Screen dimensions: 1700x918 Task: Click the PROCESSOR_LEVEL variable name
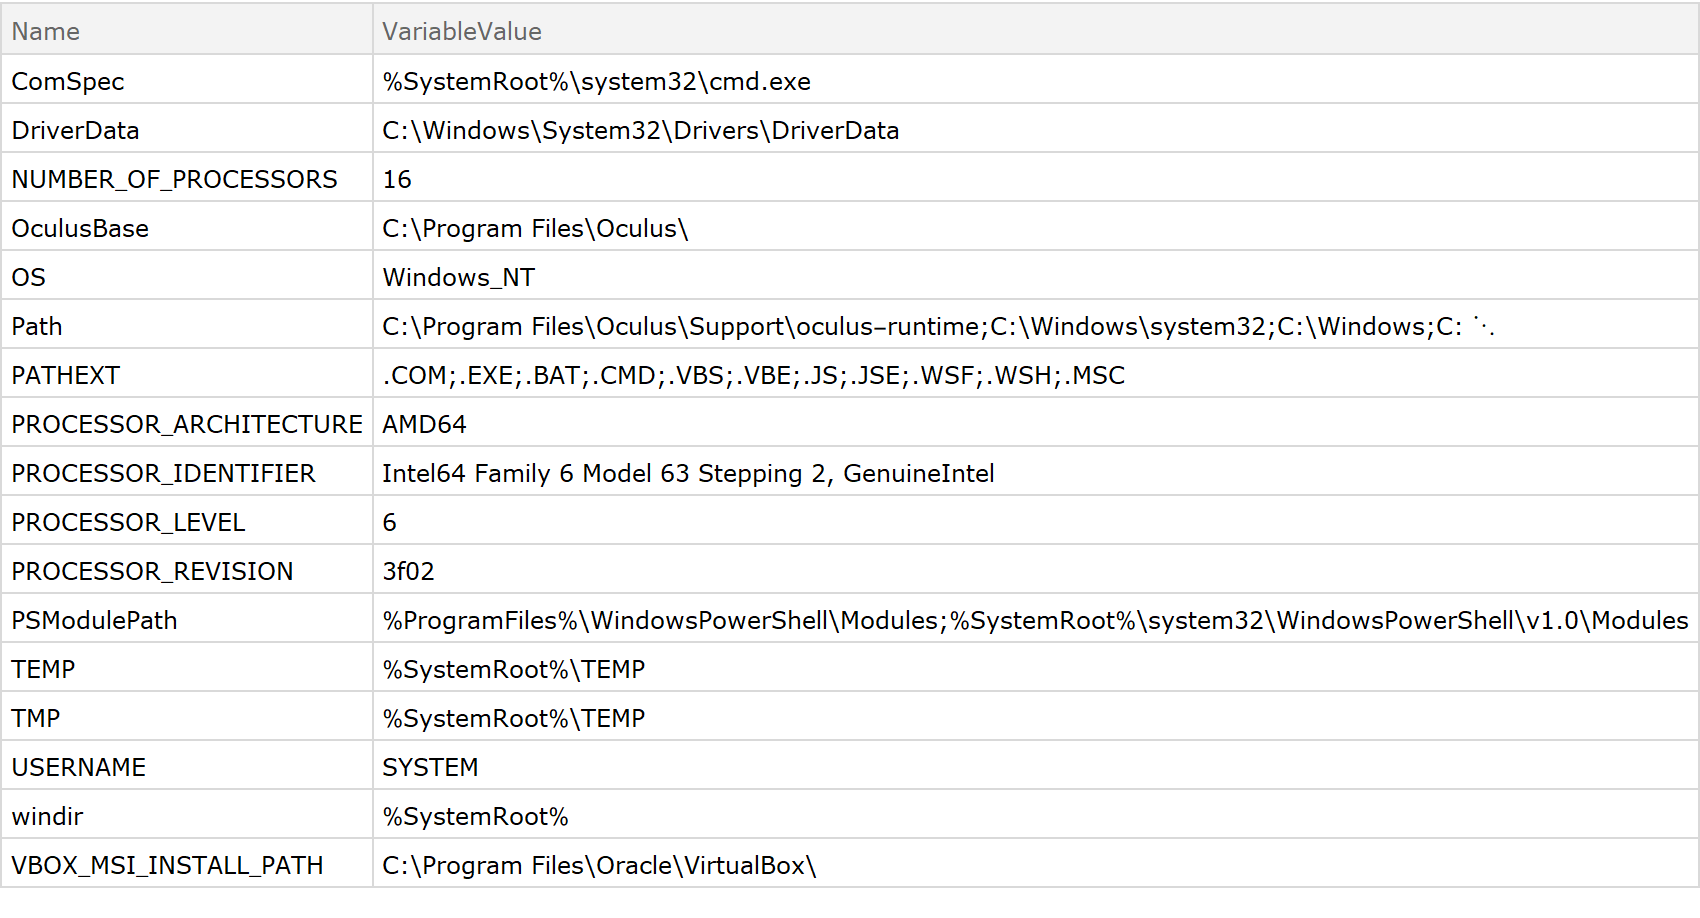(x=128, y=522)
